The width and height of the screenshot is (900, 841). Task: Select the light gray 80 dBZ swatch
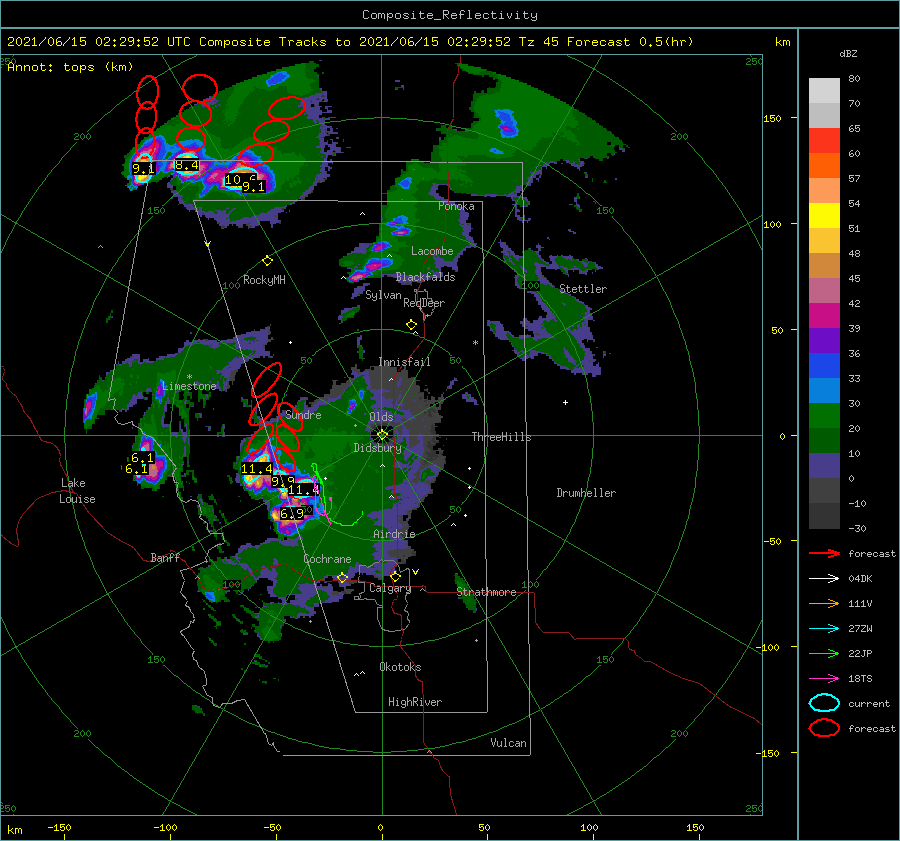(x=824, y=90)
